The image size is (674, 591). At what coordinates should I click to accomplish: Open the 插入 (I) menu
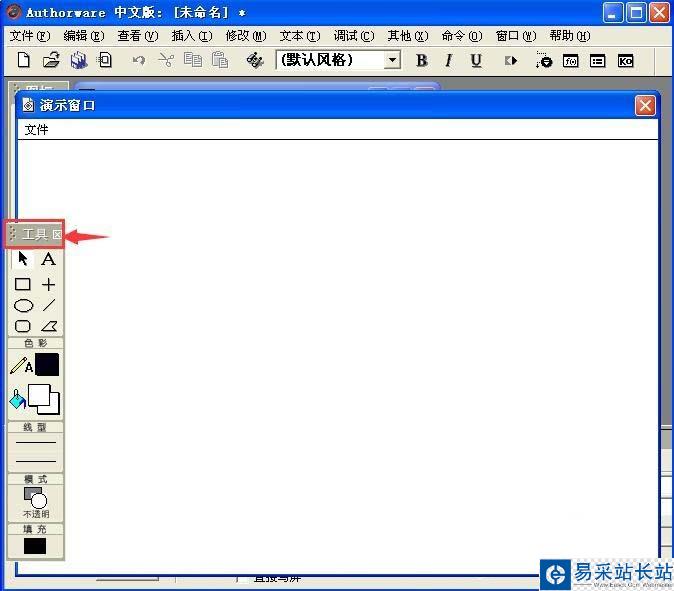click(192, 36)
